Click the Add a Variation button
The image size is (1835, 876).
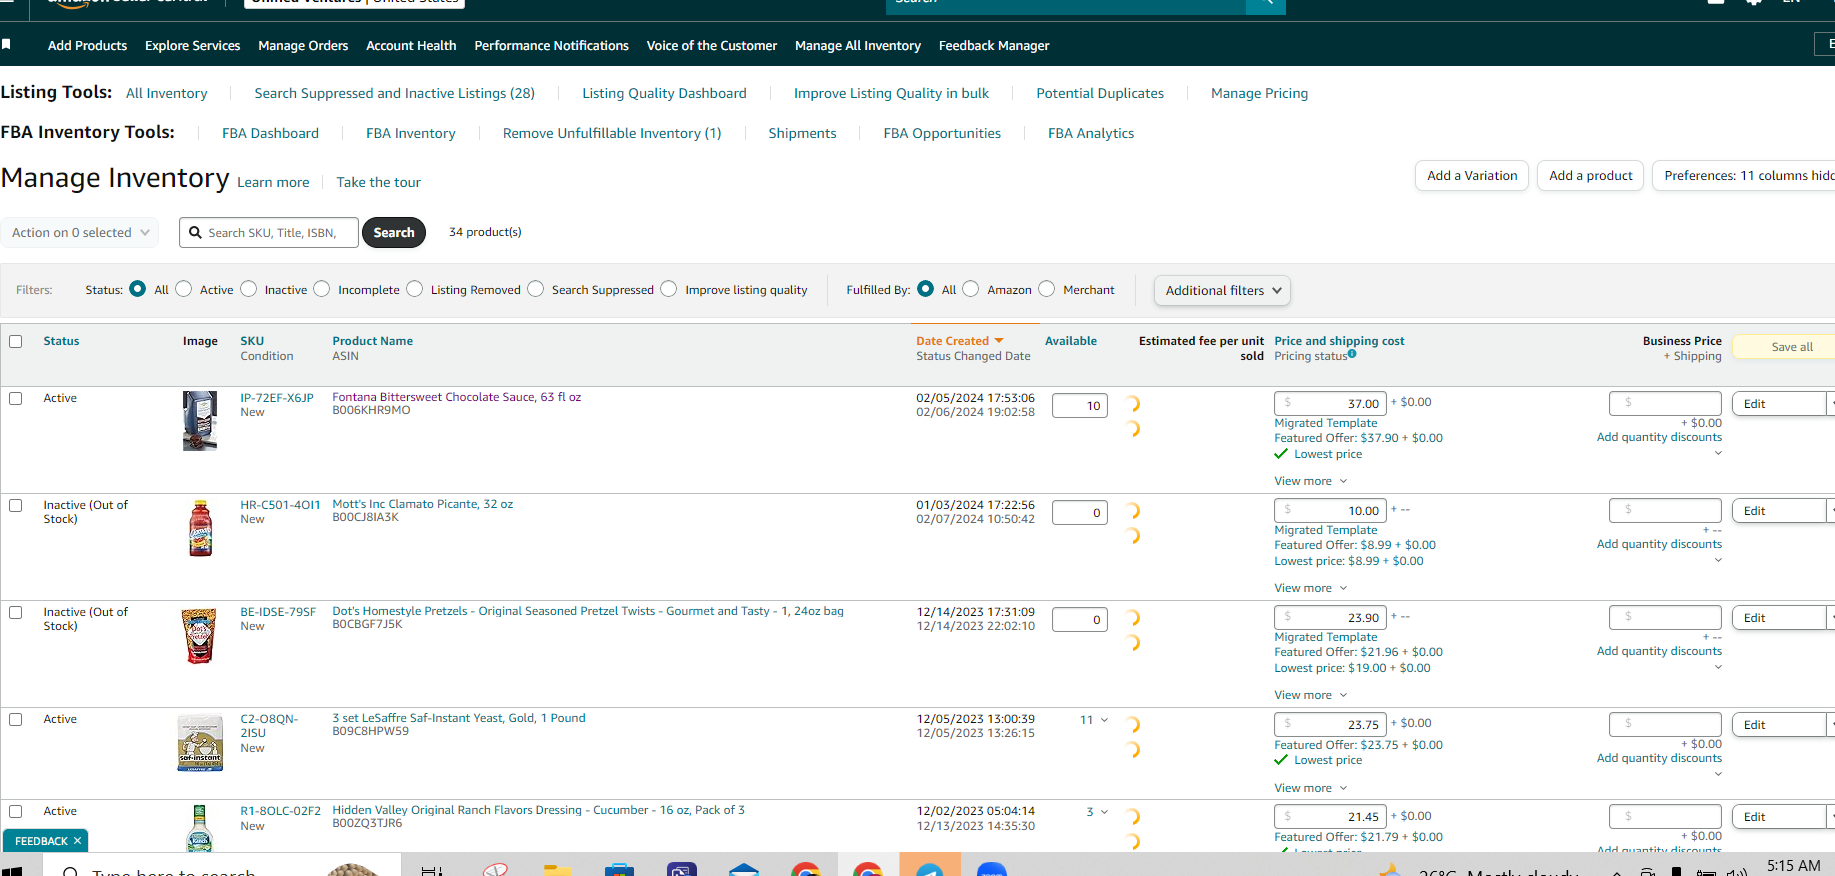click(x=1472, y=175)
